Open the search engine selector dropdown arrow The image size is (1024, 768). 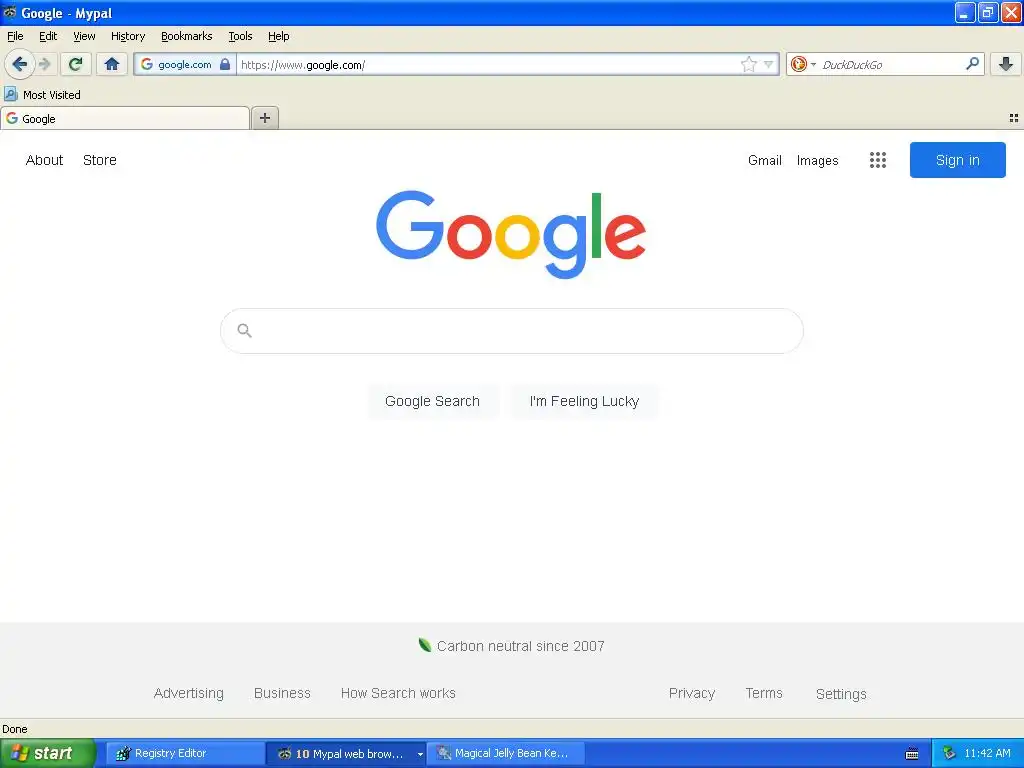[813, 64]
